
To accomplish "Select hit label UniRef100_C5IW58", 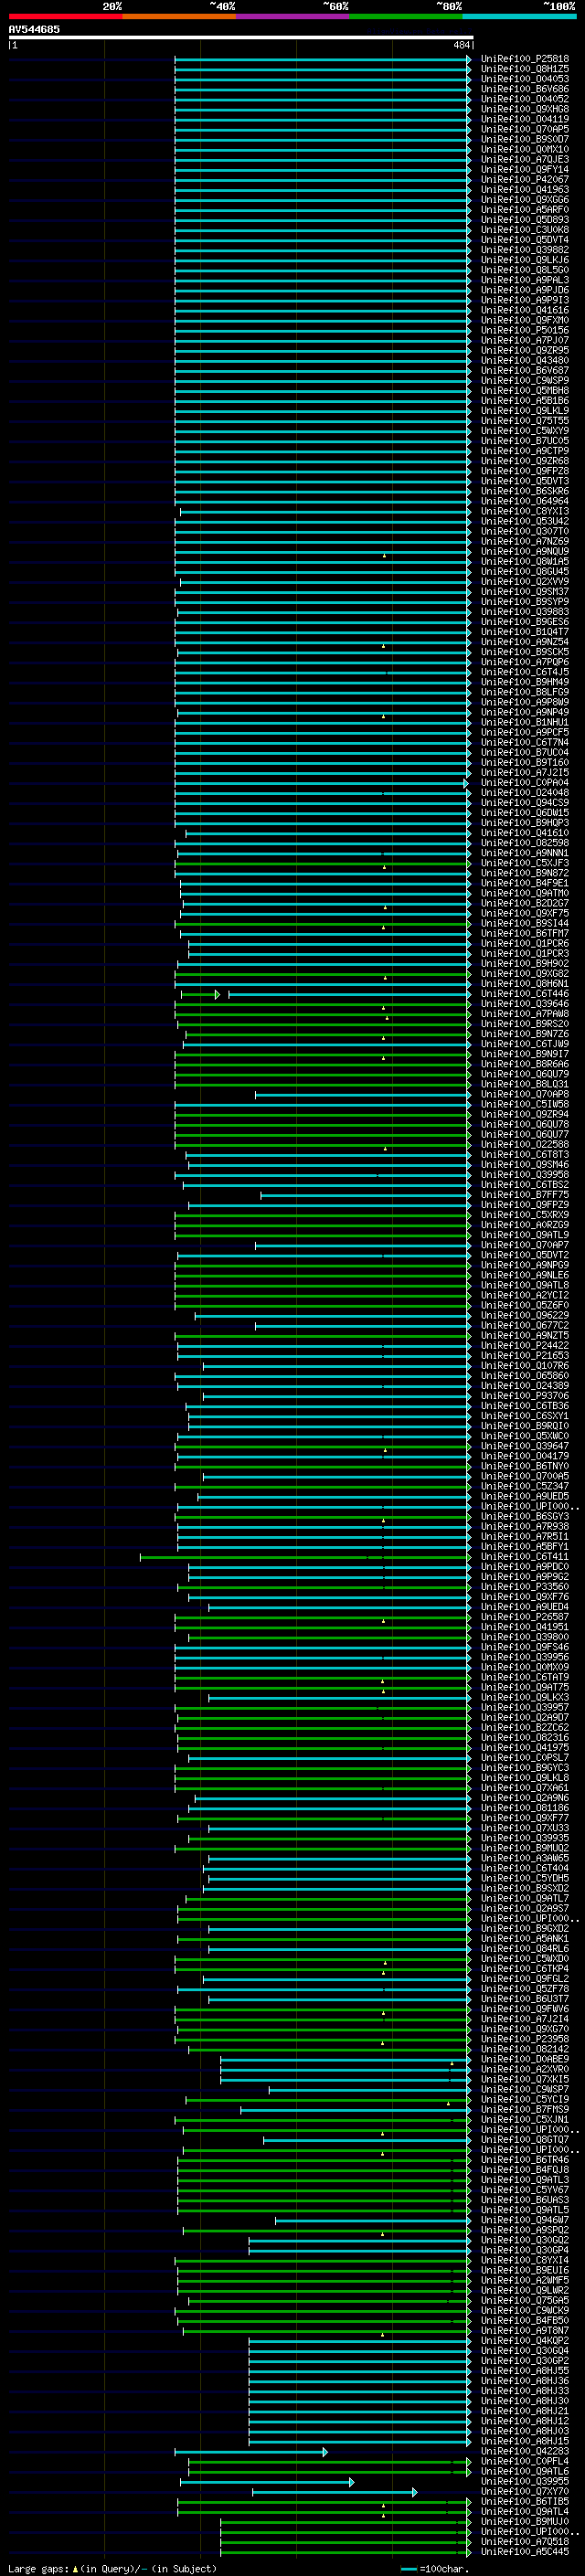I will (x=525, y=1105).
